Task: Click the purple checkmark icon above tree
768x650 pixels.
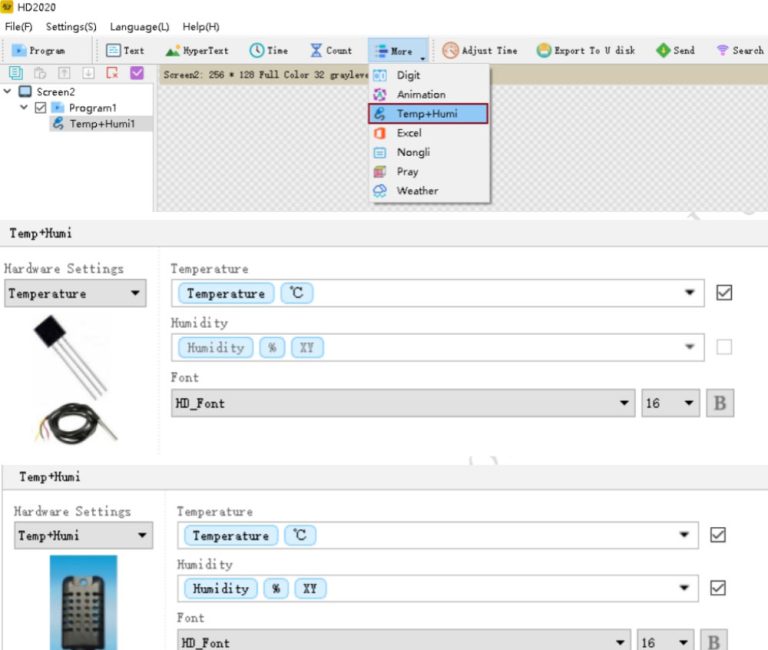Action: pyautogui.click(x=137, y=73)
